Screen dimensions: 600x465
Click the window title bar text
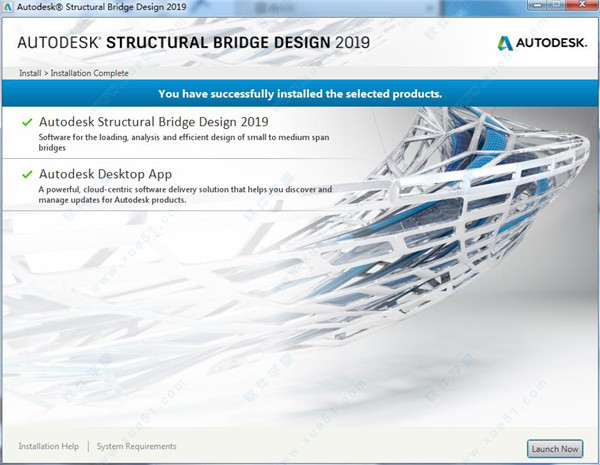point(100,9)
